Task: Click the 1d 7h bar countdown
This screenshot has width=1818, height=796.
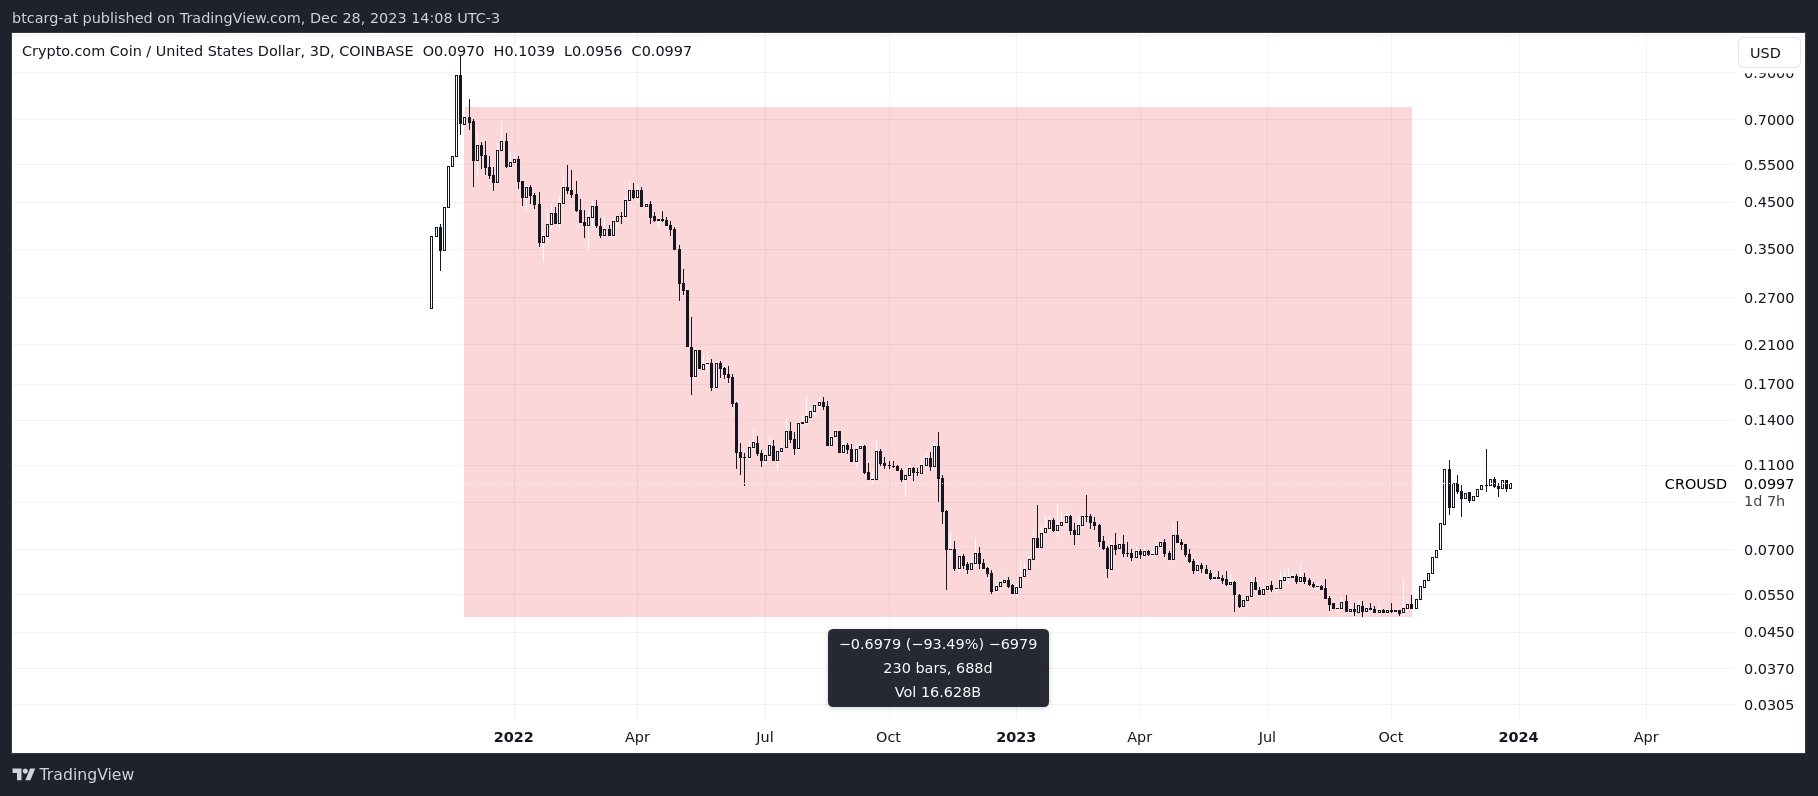Action: 1764,501
